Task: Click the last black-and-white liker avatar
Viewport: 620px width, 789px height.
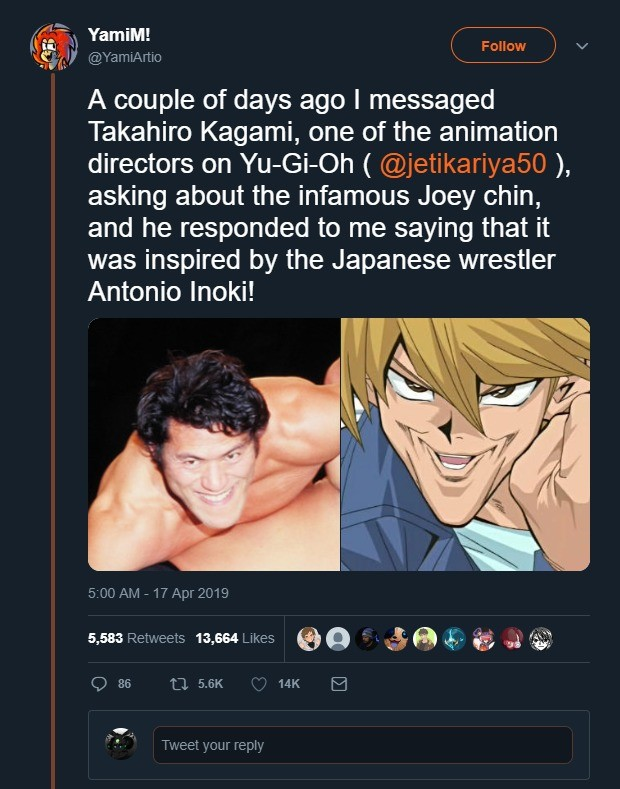Action: click(541, 639)
